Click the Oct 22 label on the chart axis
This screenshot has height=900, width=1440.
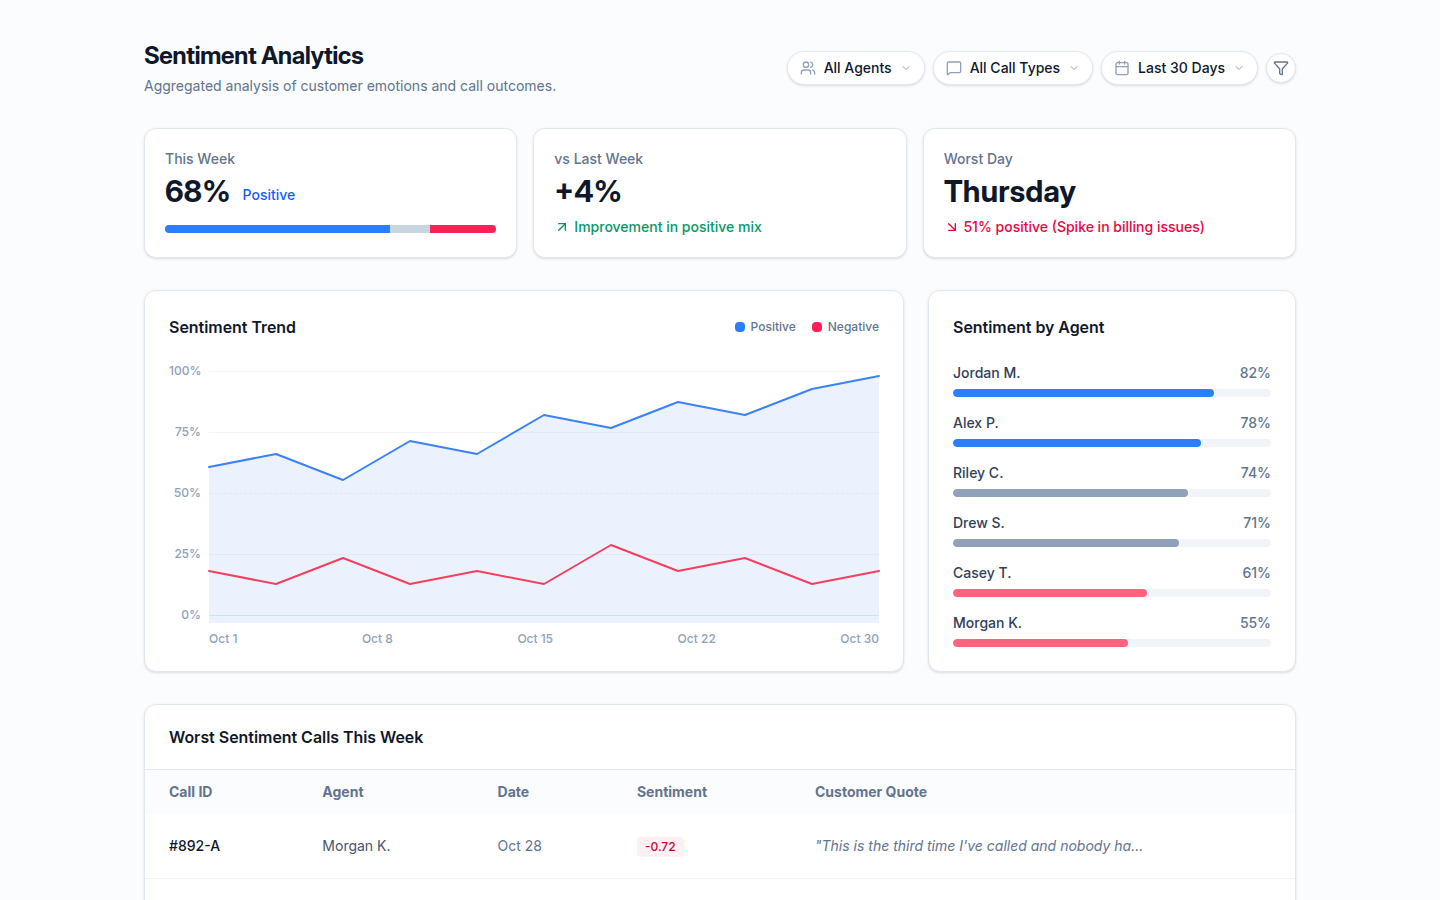[697, 639]
